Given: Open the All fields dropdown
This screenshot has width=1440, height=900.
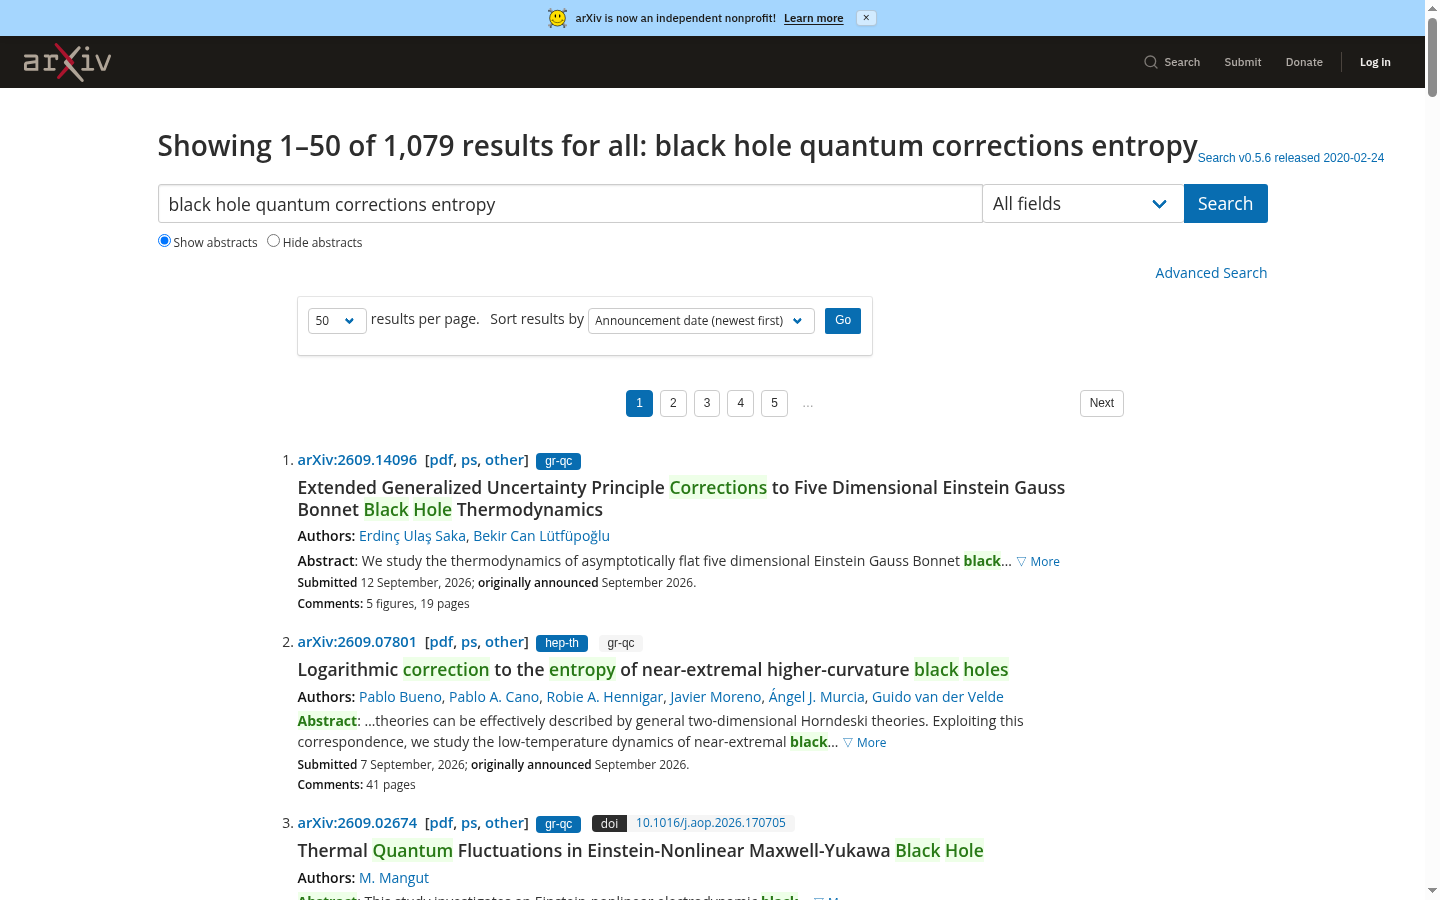Looking at the screenshot, I should point(1083,204).
